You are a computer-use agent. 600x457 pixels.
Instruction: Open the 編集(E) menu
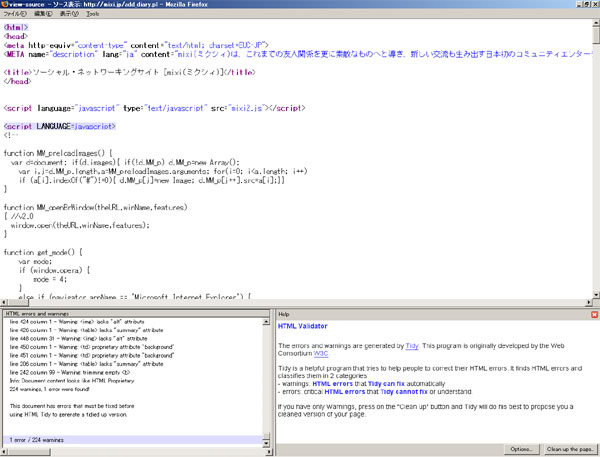pos(43,14)
